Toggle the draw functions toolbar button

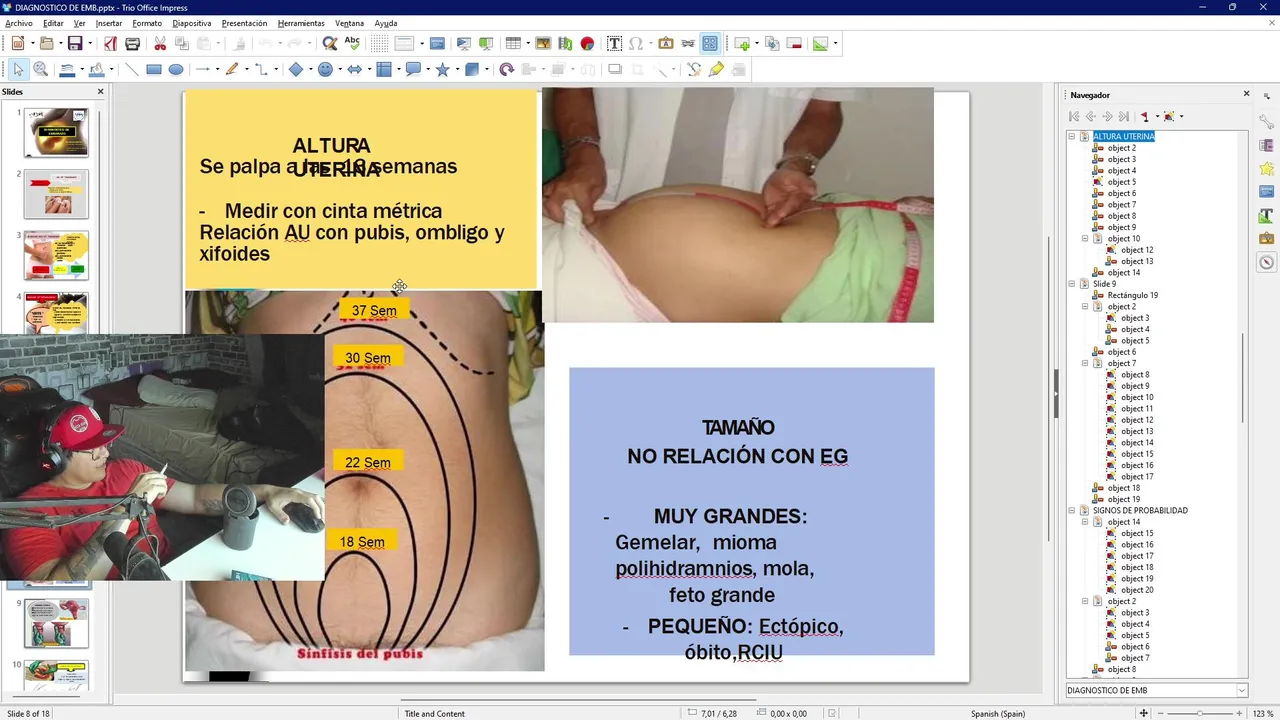click(x=710, y=43)
